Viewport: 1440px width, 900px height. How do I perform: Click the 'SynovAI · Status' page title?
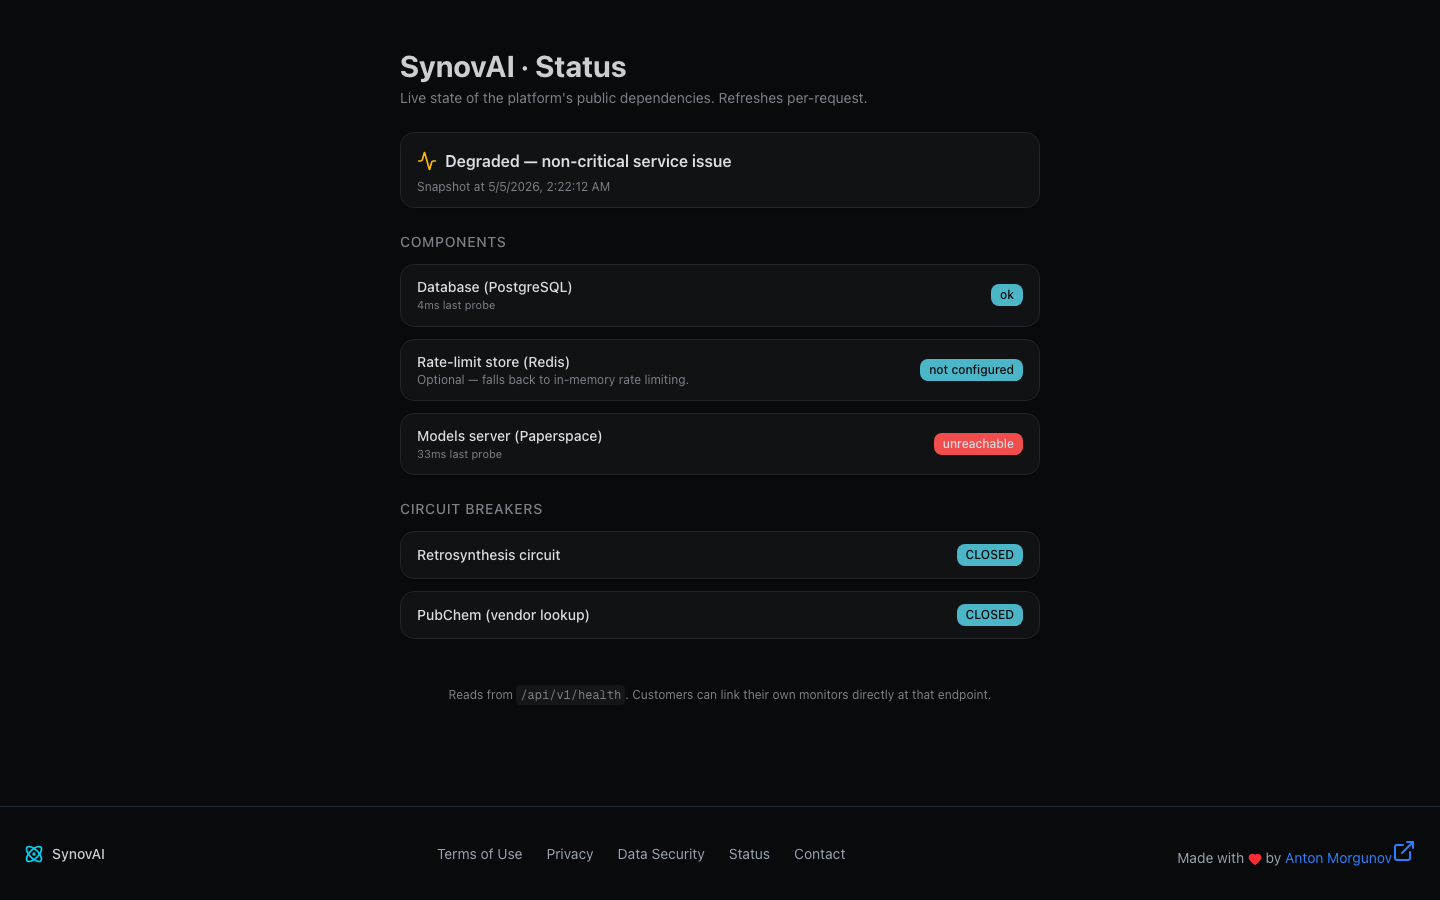[513, 67]
